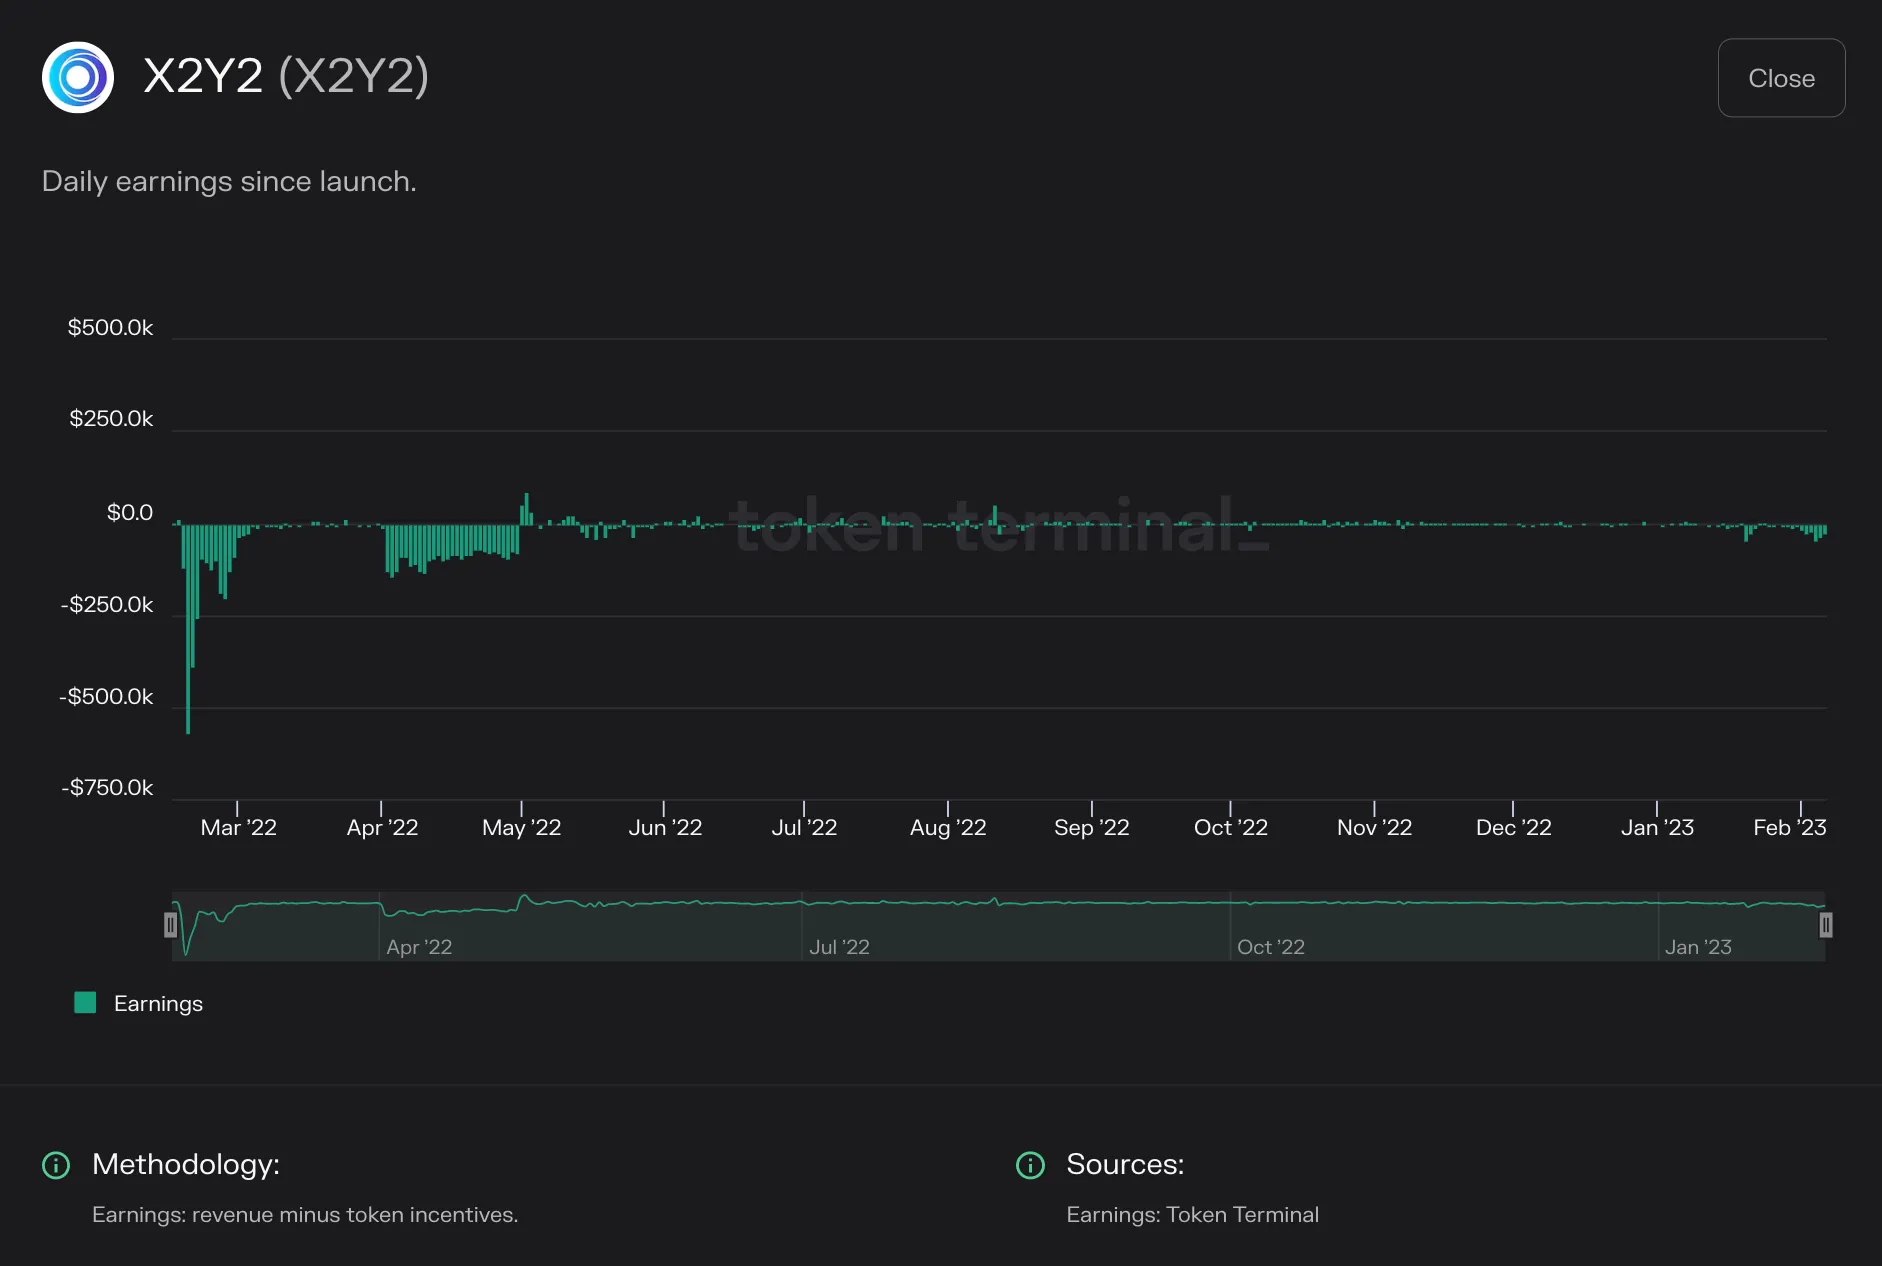Click the $0.0 y-axis label

click(x=130, y=513)
